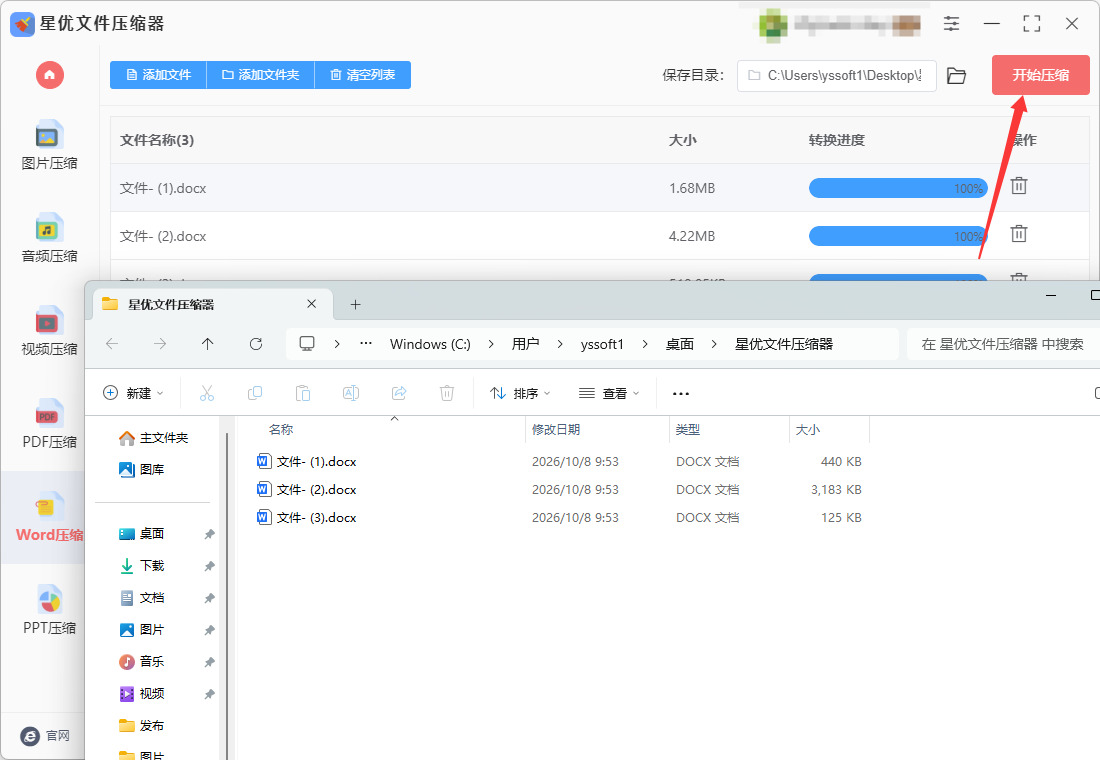Select 下载 in the Explorer navigation pane

click(152, 566)
